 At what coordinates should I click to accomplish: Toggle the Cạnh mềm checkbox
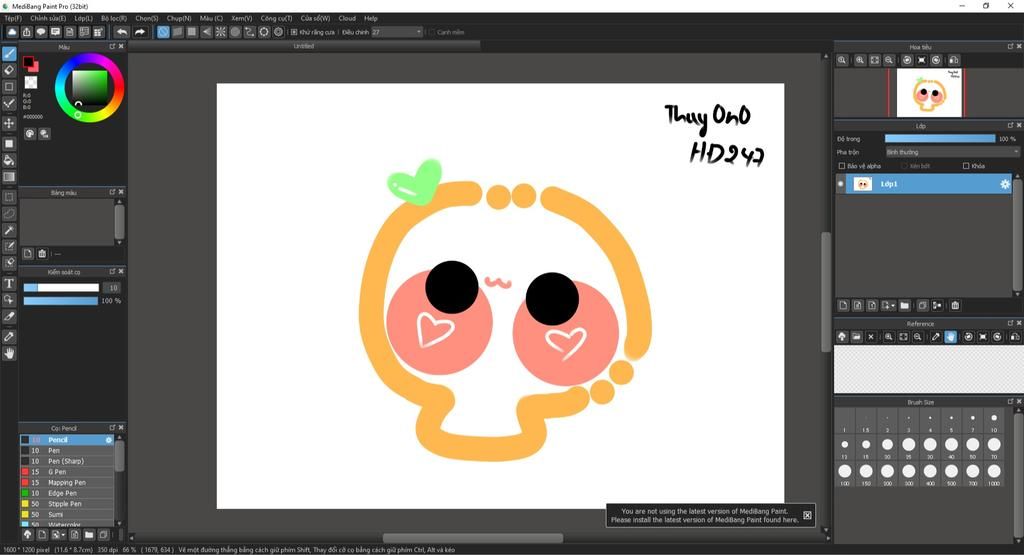point(431,32)
